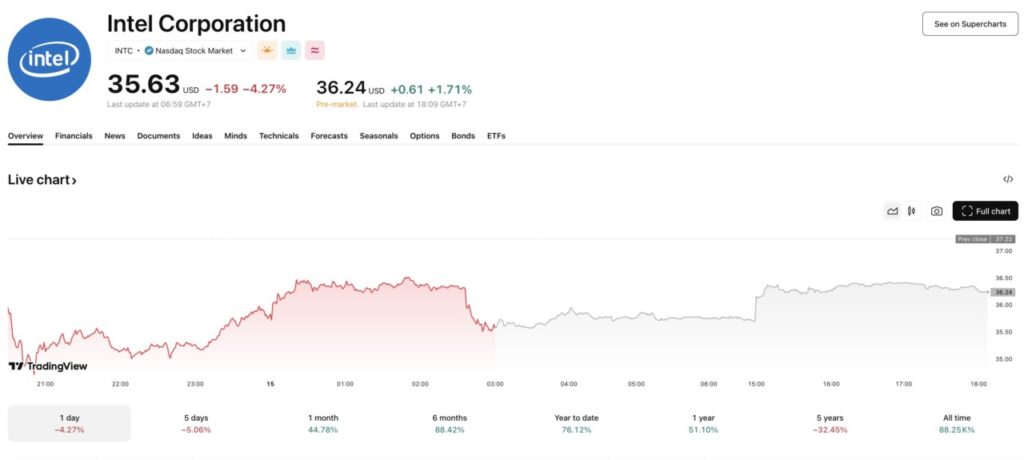This screenshot has width=1024, height=460.
Task: Open the INTC Nasdaq exchange dropdown
Action: click(x=180, y=51)
